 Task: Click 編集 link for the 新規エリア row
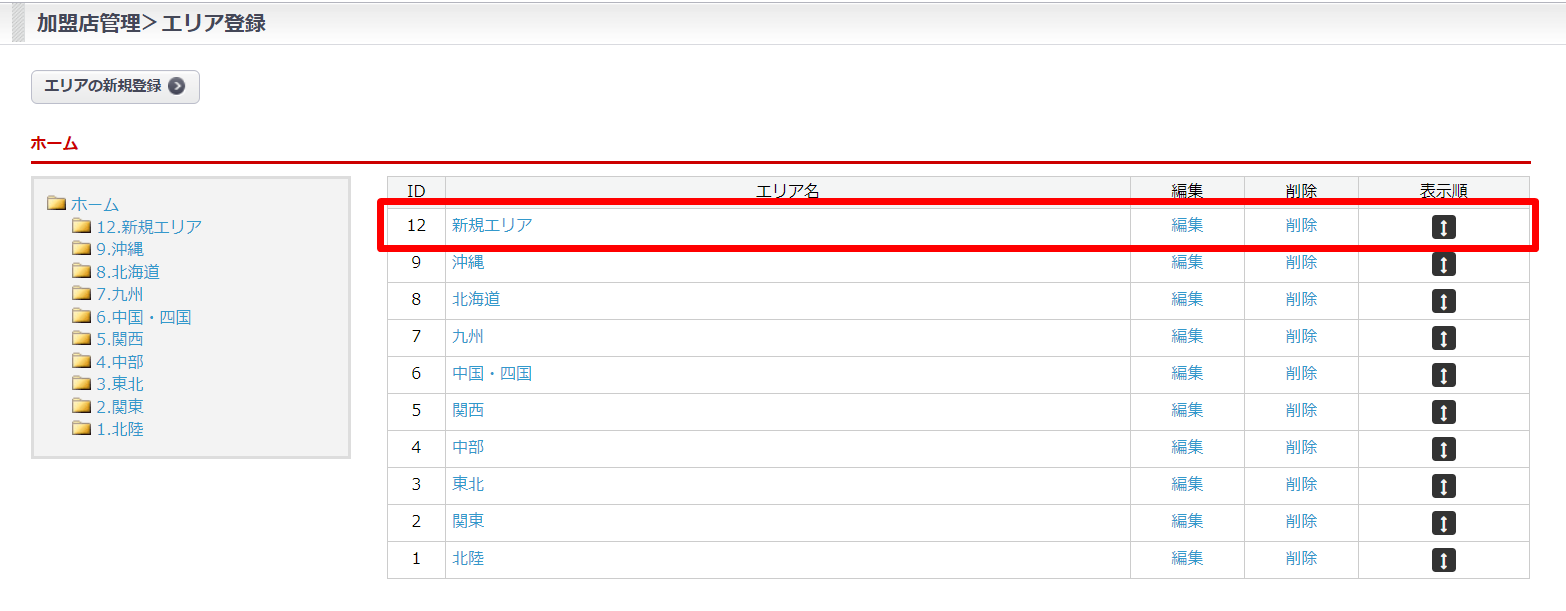[x=1187, y=225]
